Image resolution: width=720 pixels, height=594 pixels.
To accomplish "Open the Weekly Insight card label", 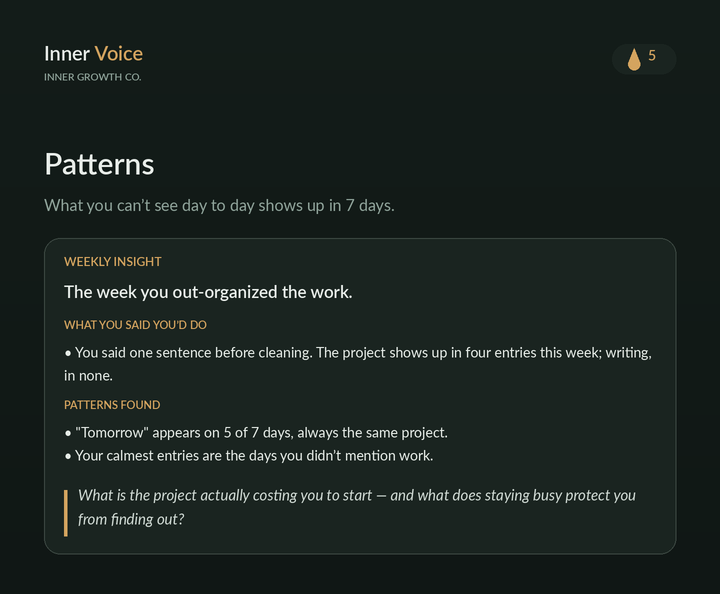I will pyautogui.click(x=113, y=262).
